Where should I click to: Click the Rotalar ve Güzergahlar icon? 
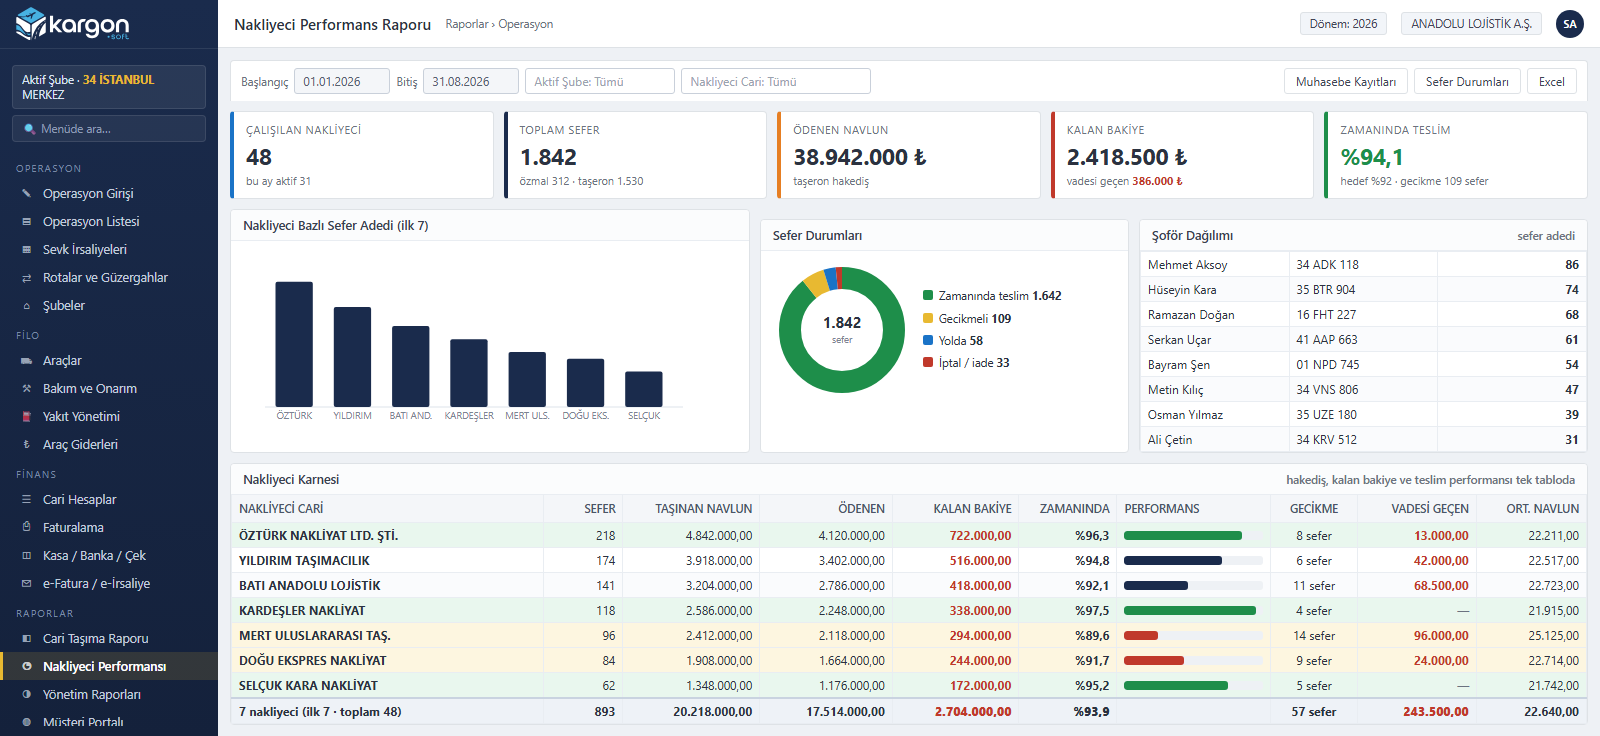click(27, 278)
